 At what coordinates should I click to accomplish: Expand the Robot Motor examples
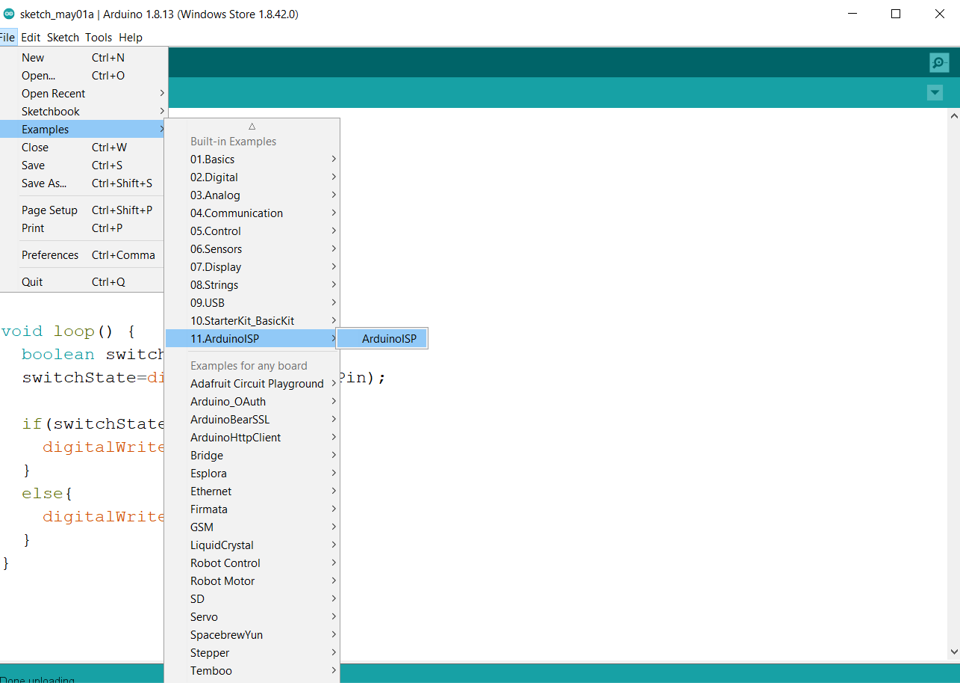pos(252,581)
